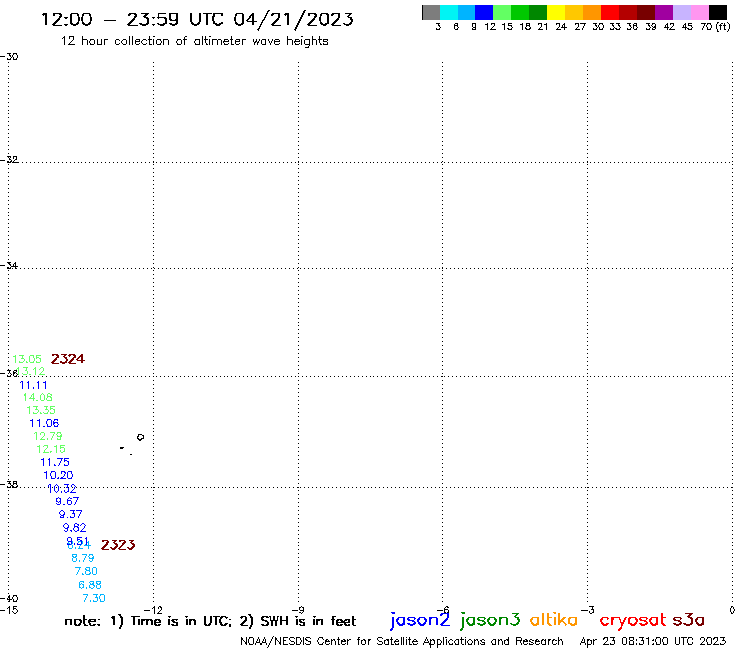Click the wave height value 7.80

point(86,572)
